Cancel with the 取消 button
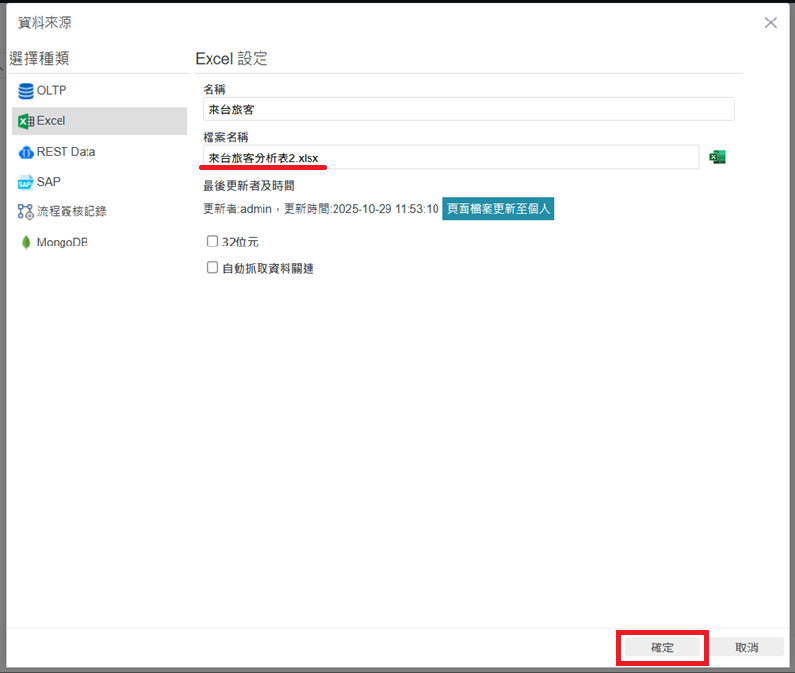The image size is (795, 673). (x=747, y=648)
